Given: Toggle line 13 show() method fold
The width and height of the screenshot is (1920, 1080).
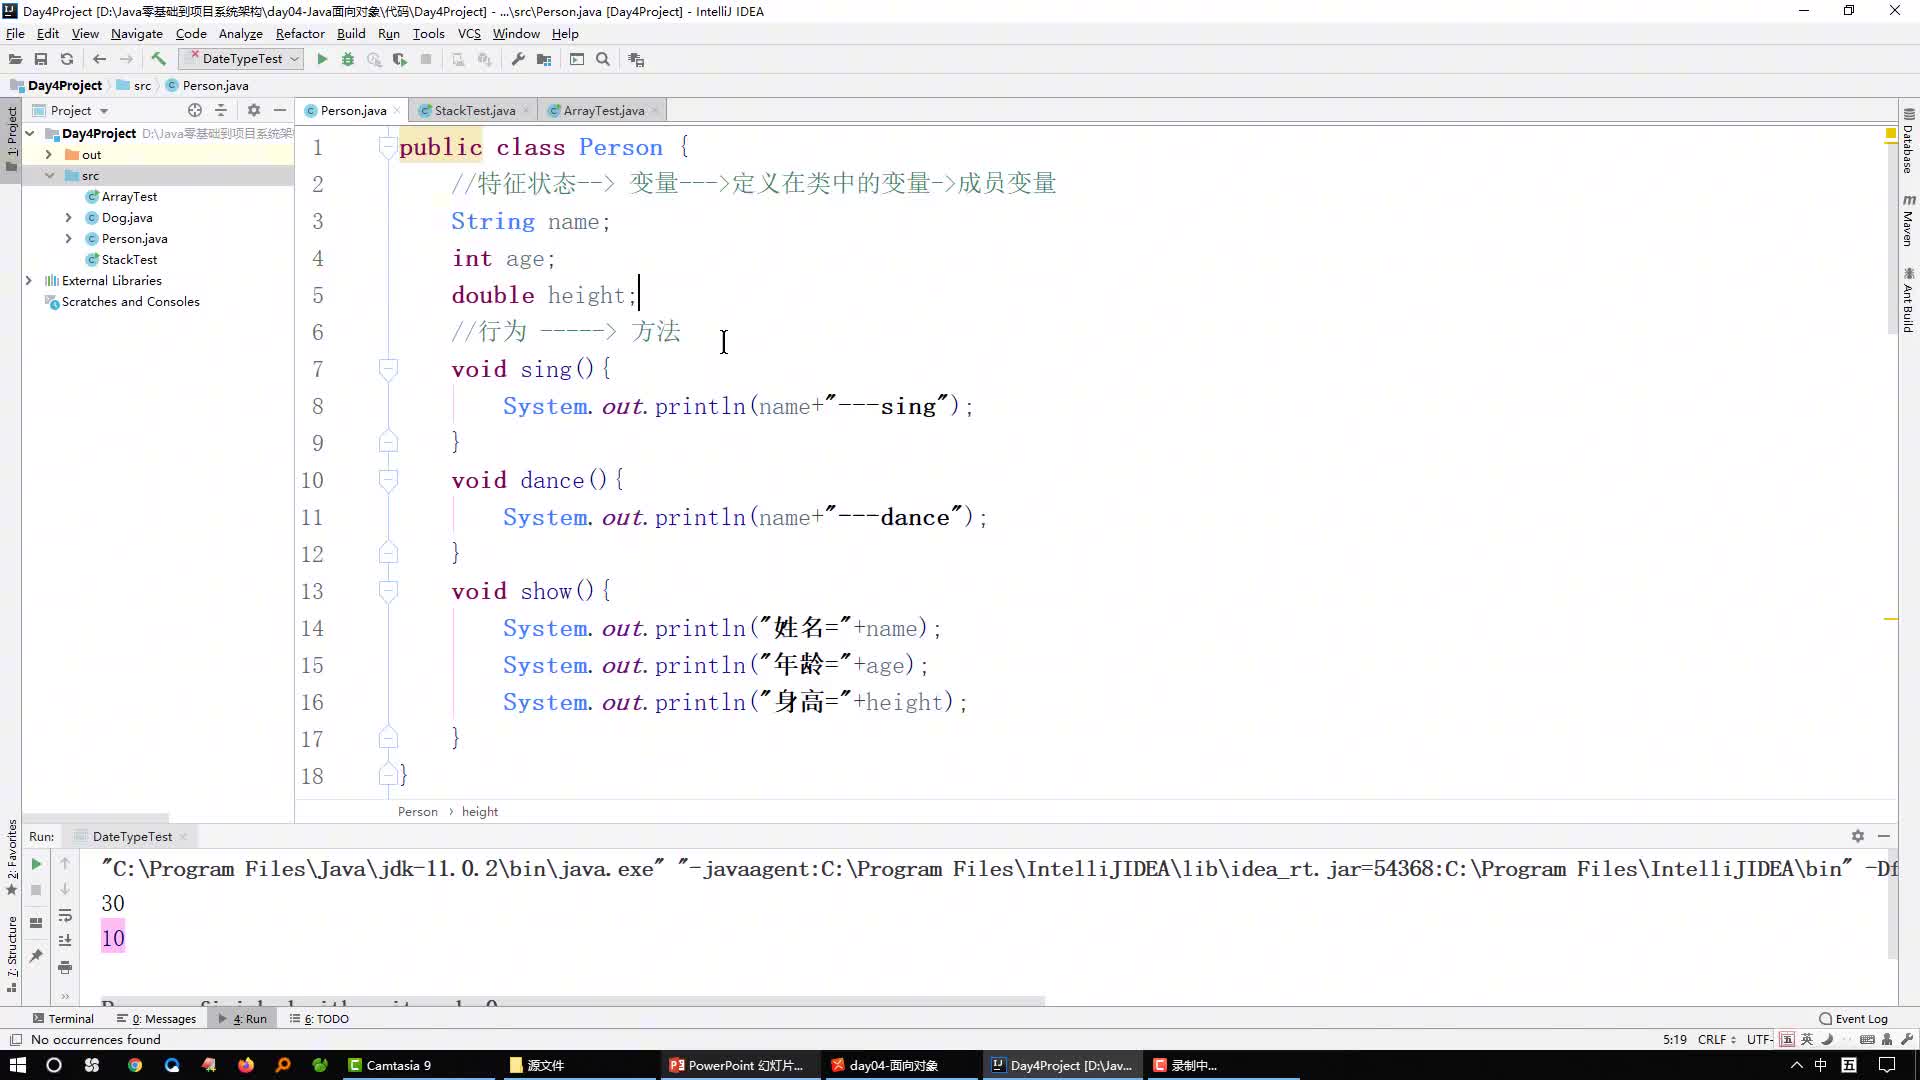Looking at the screenshot, I should 386,591.
